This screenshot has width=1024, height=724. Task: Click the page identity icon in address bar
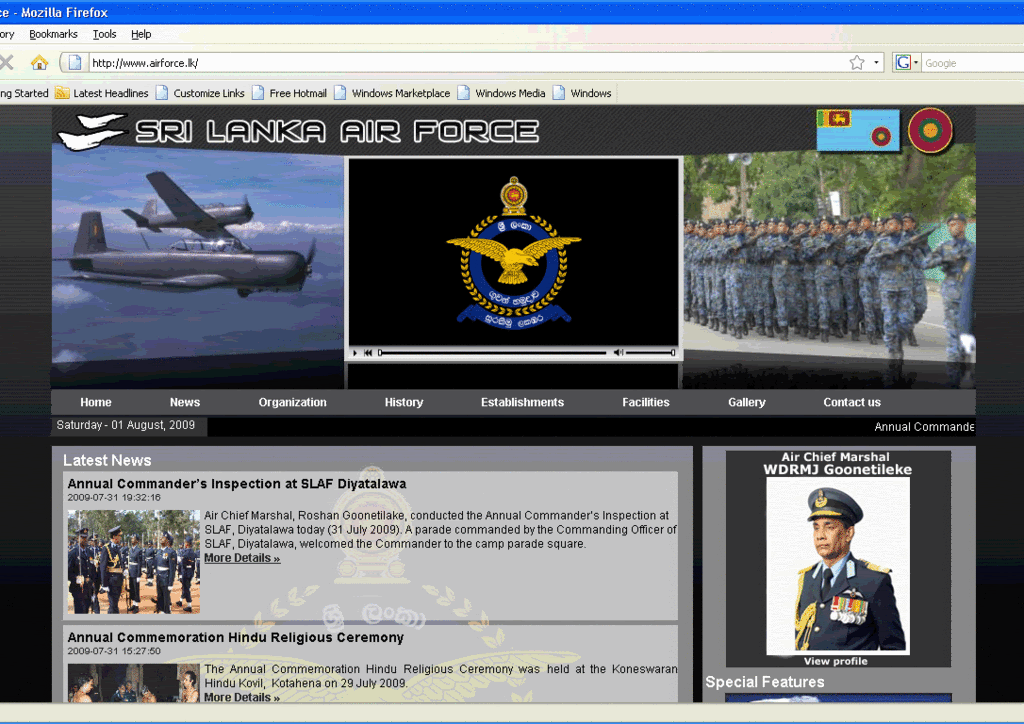pos(75,63)
